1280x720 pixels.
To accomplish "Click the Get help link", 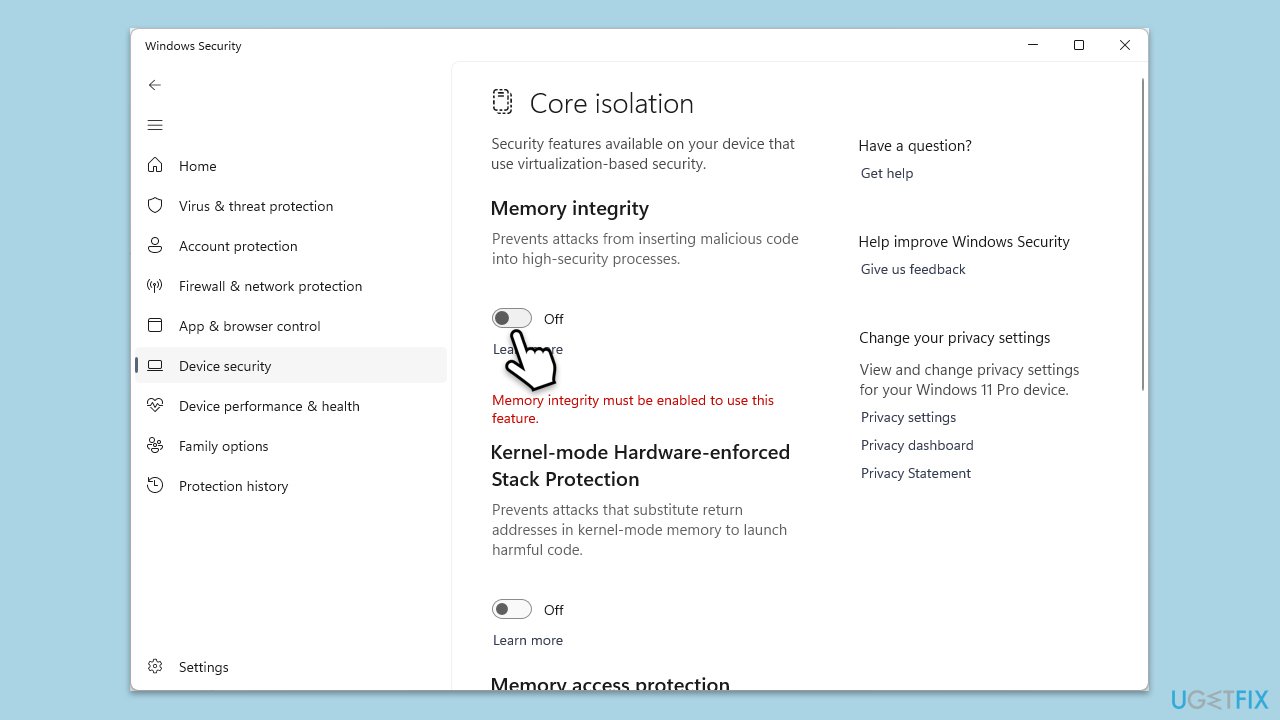I will 887,174.
